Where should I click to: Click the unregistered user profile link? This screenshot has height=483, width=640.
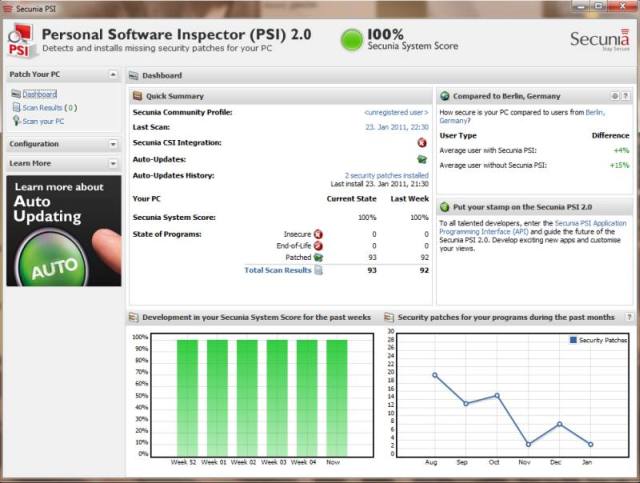point(396,112)
